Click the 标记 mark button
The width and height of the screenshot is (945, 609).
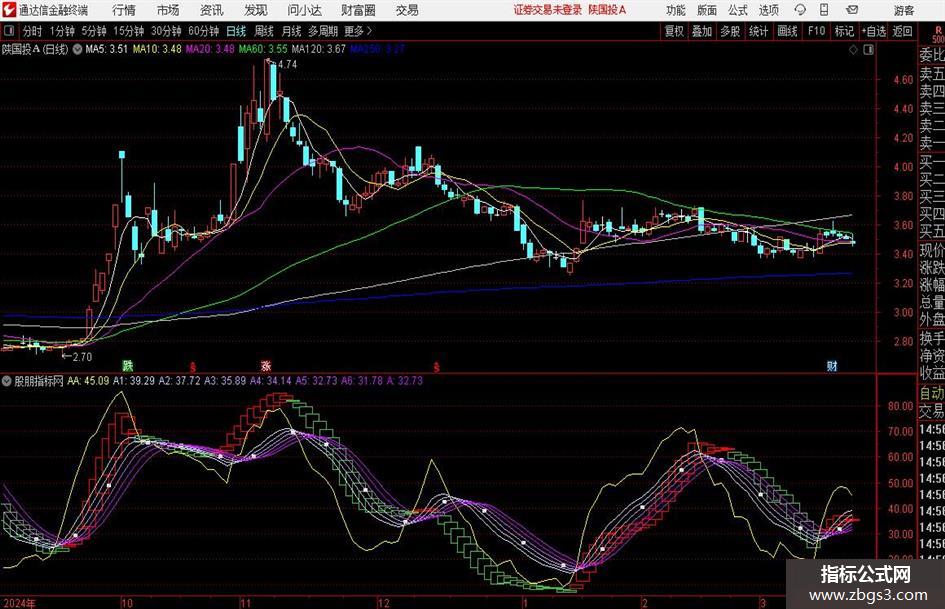(844, 31)
